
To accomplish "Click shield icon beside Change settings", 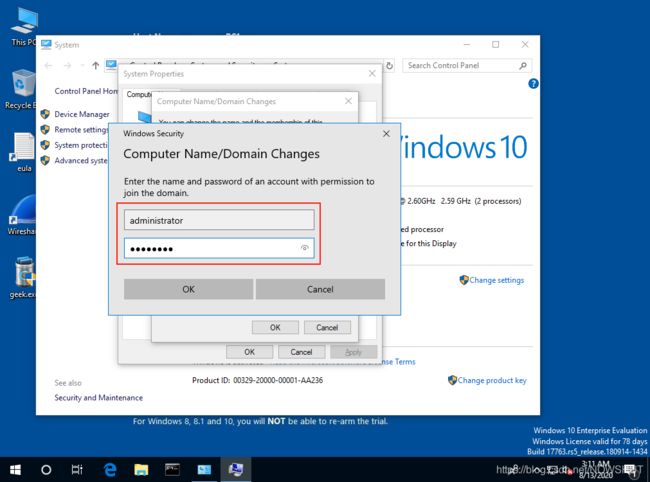I will point(464,280).
